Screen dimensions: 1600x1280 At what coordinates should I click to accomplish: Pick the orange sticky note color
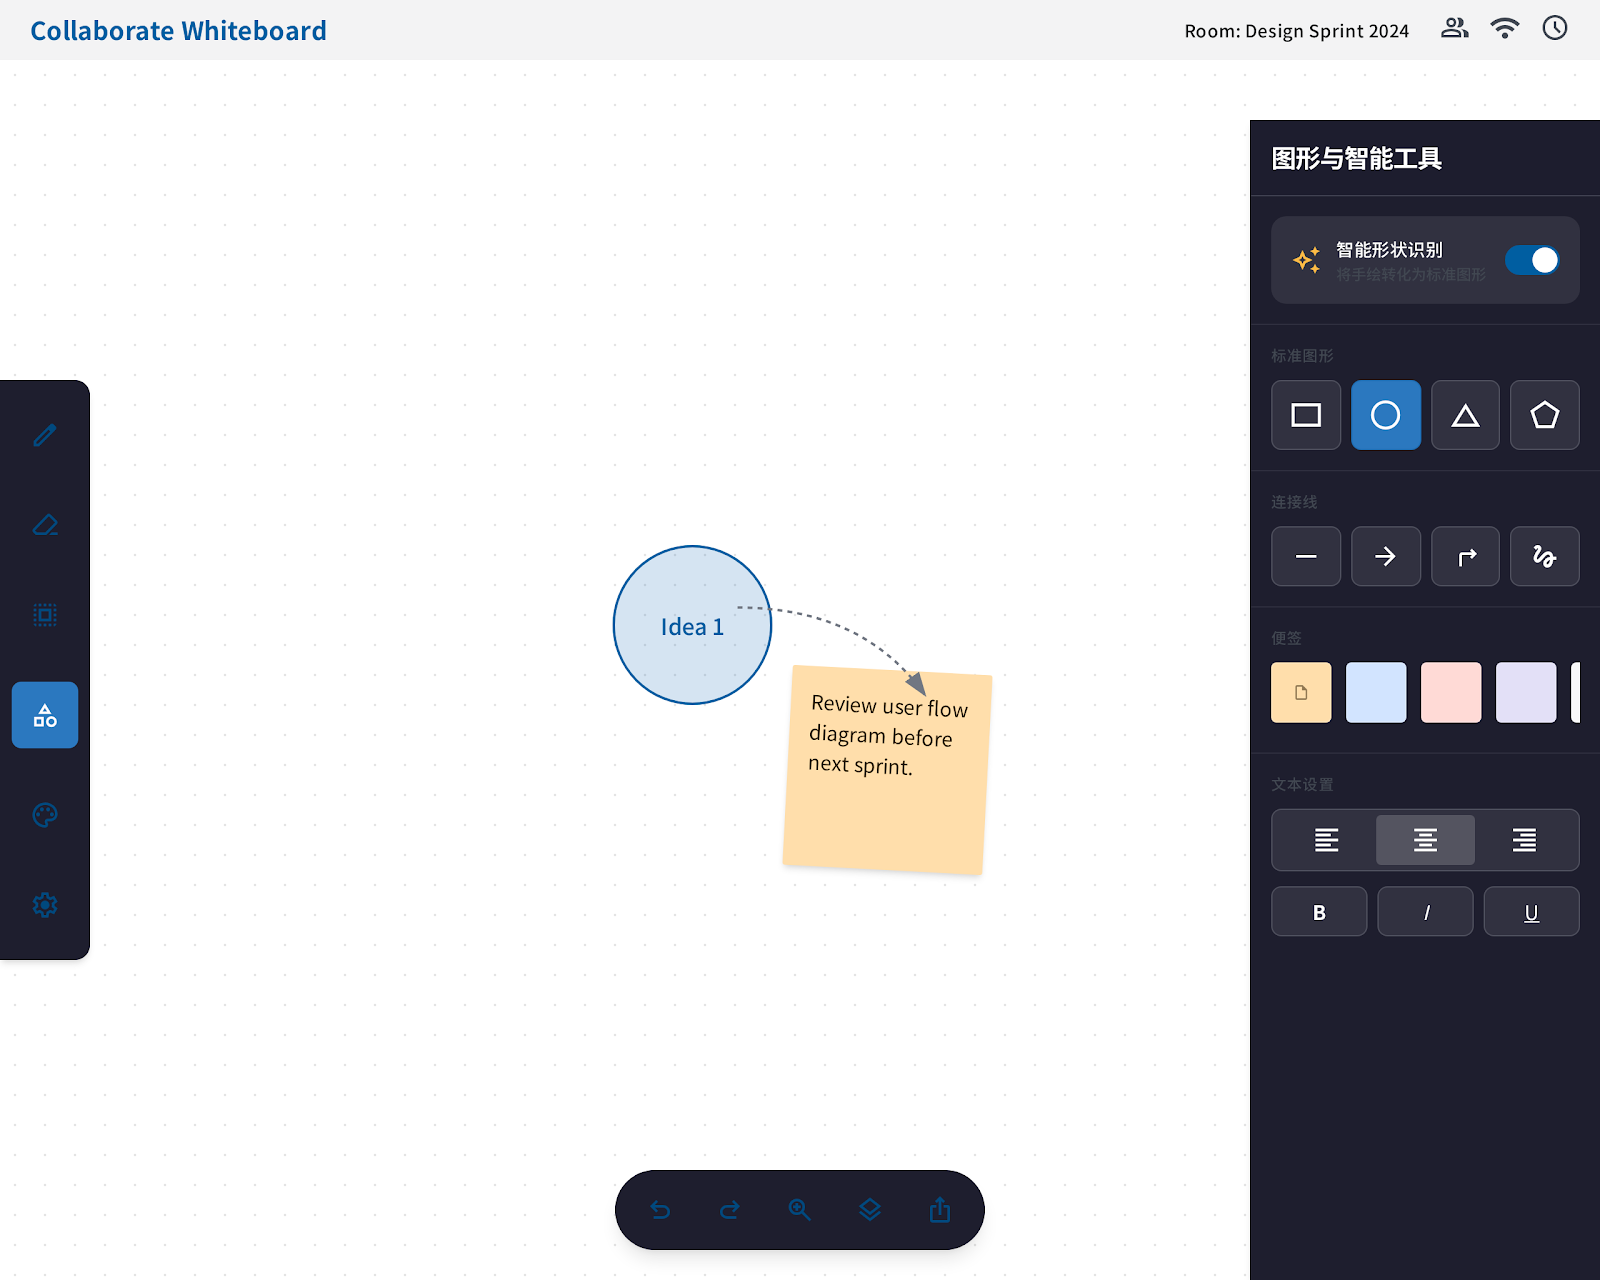tap(1301, 692)
